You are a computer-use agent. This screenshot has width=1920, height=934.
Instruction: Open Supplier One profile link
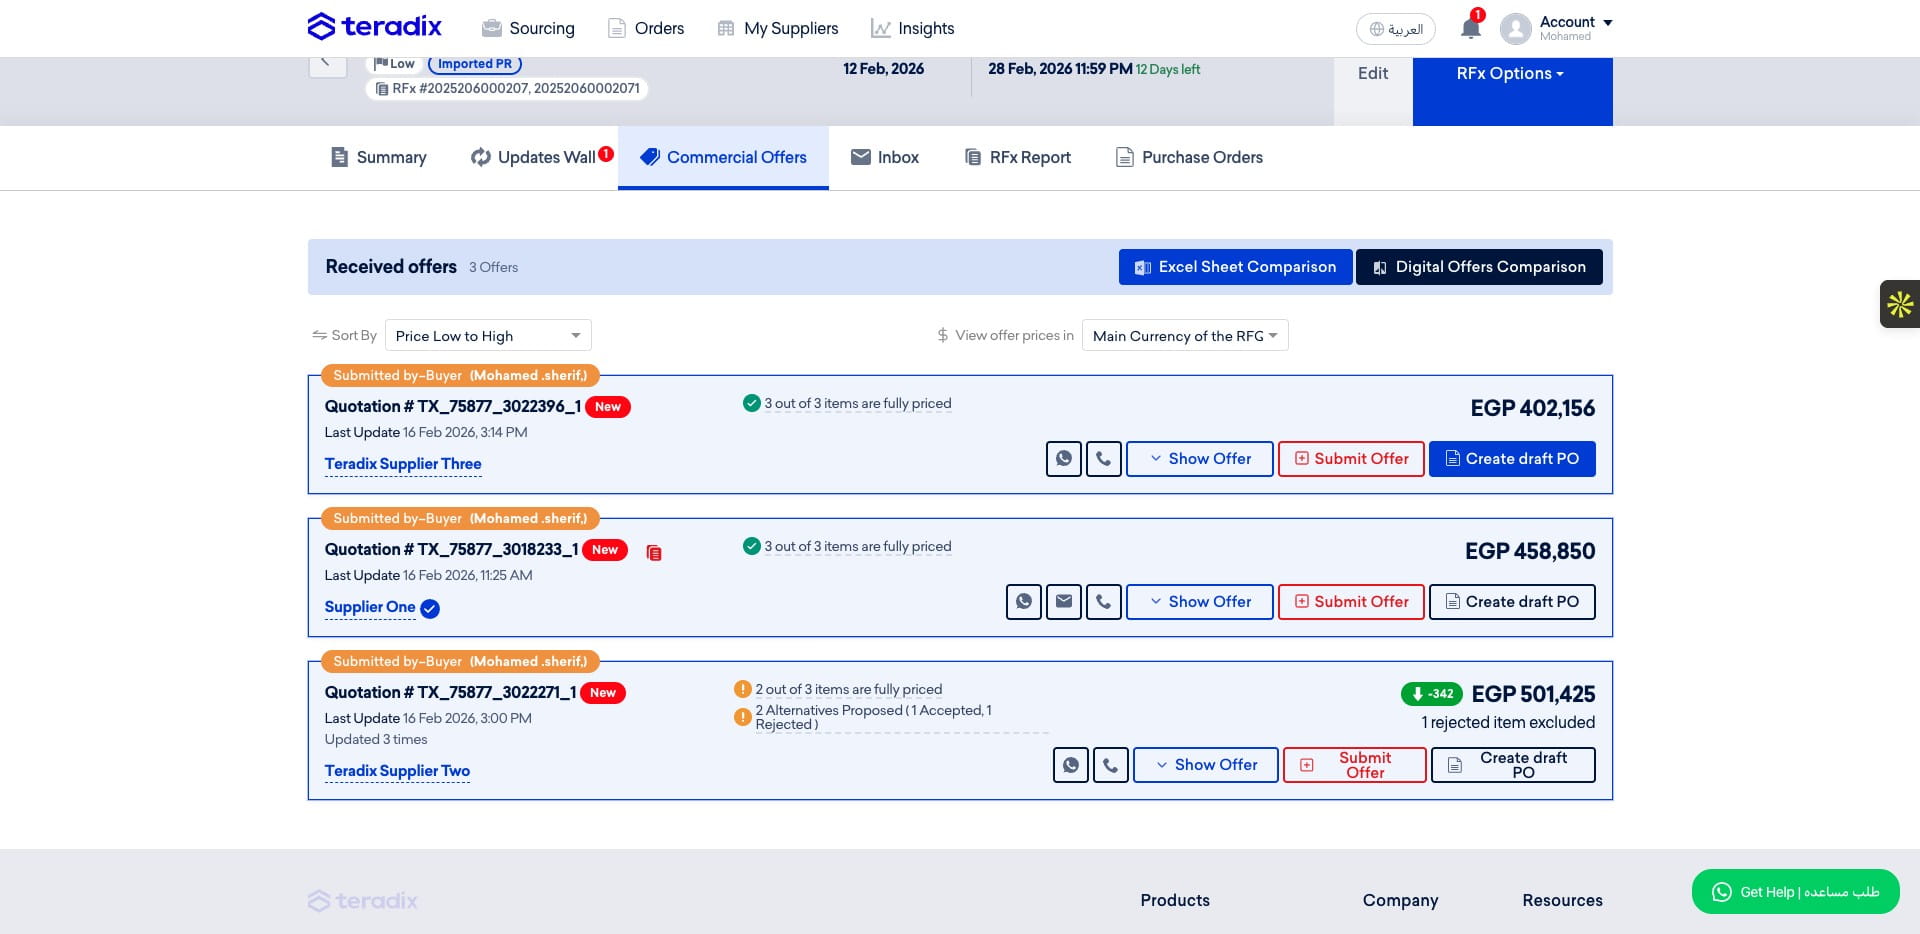click(x=370, y=607)
